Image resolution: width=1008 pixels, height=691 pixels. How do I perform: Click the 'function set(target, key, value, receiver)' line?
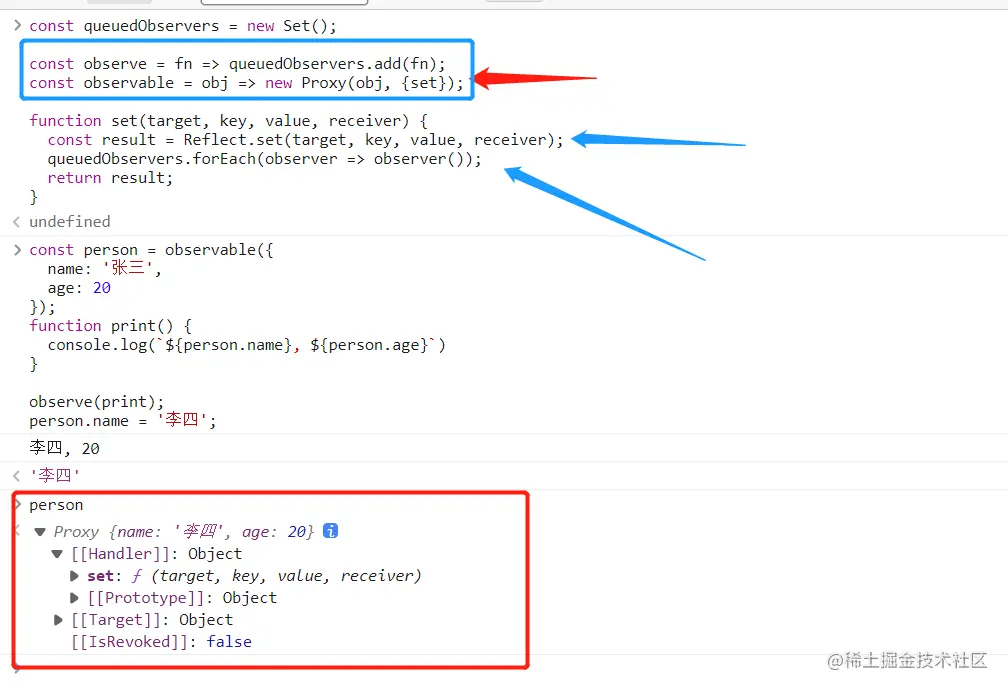(228, 121)
